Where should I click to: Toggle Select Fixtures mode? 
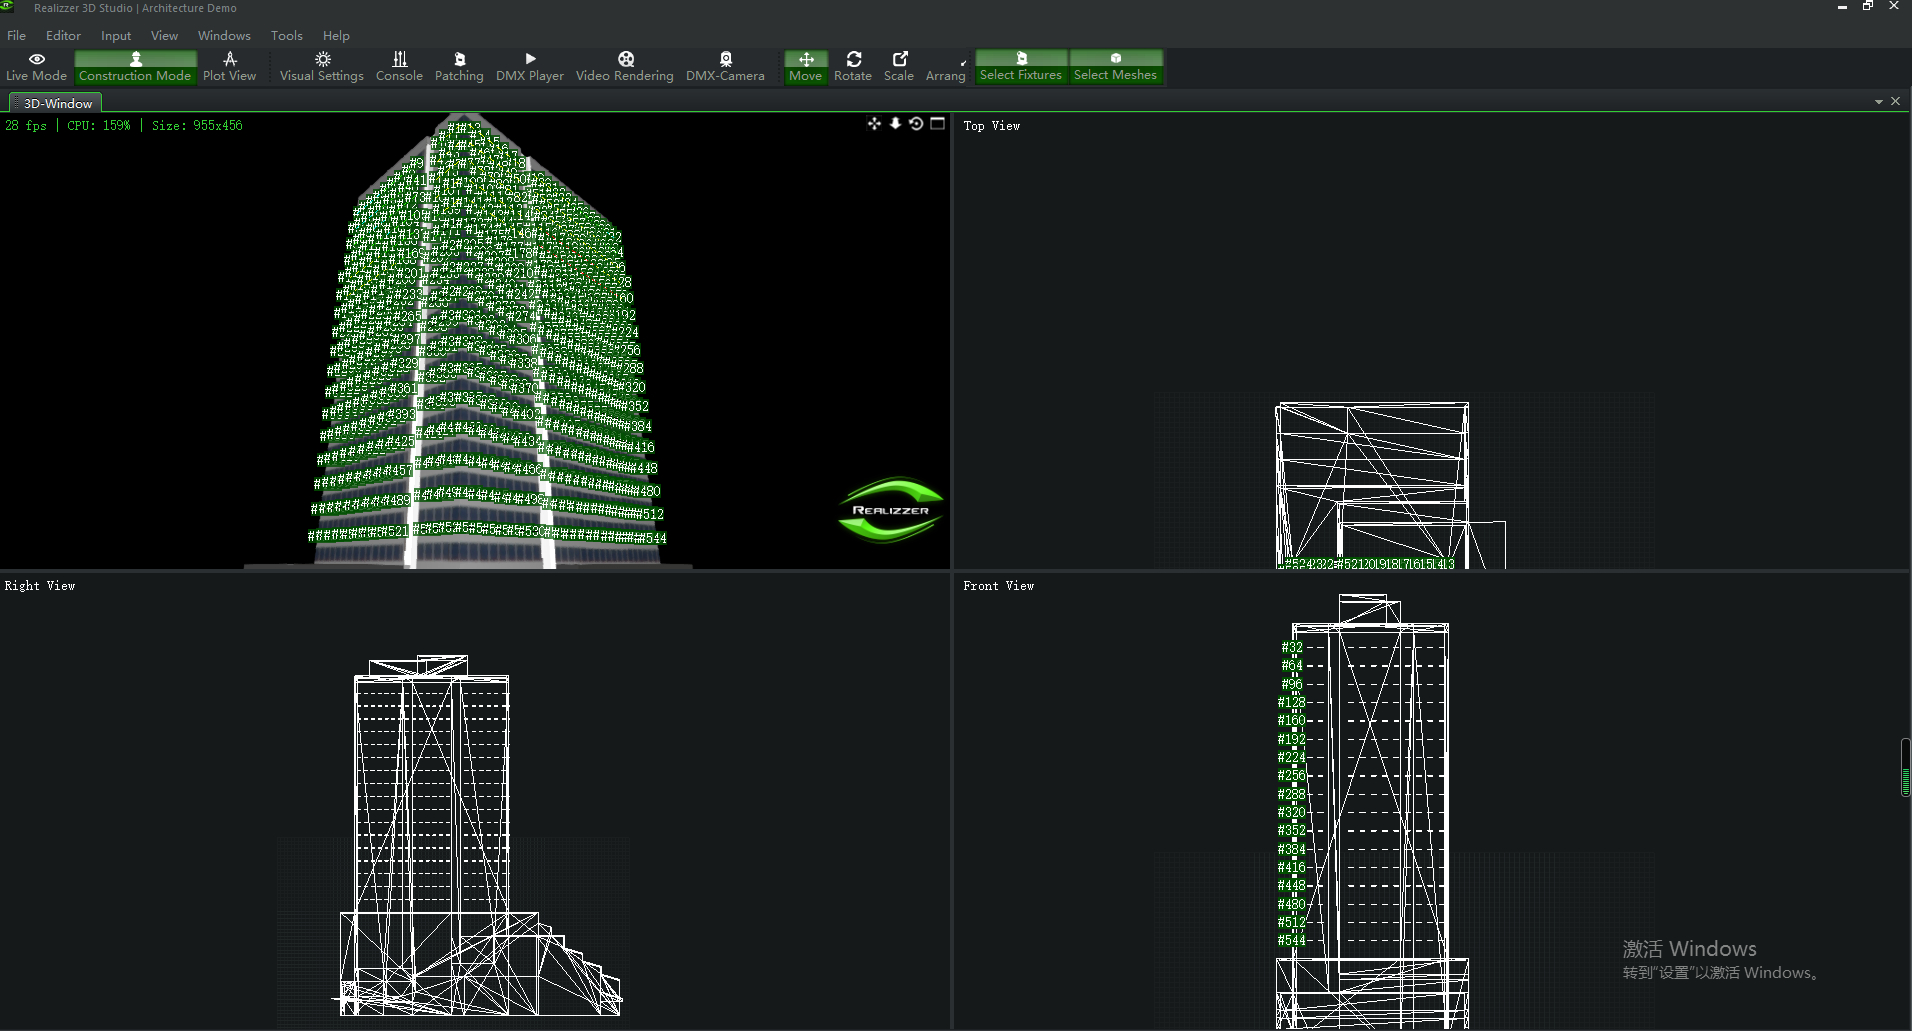pyautogui.click(x=1020, y=67)
